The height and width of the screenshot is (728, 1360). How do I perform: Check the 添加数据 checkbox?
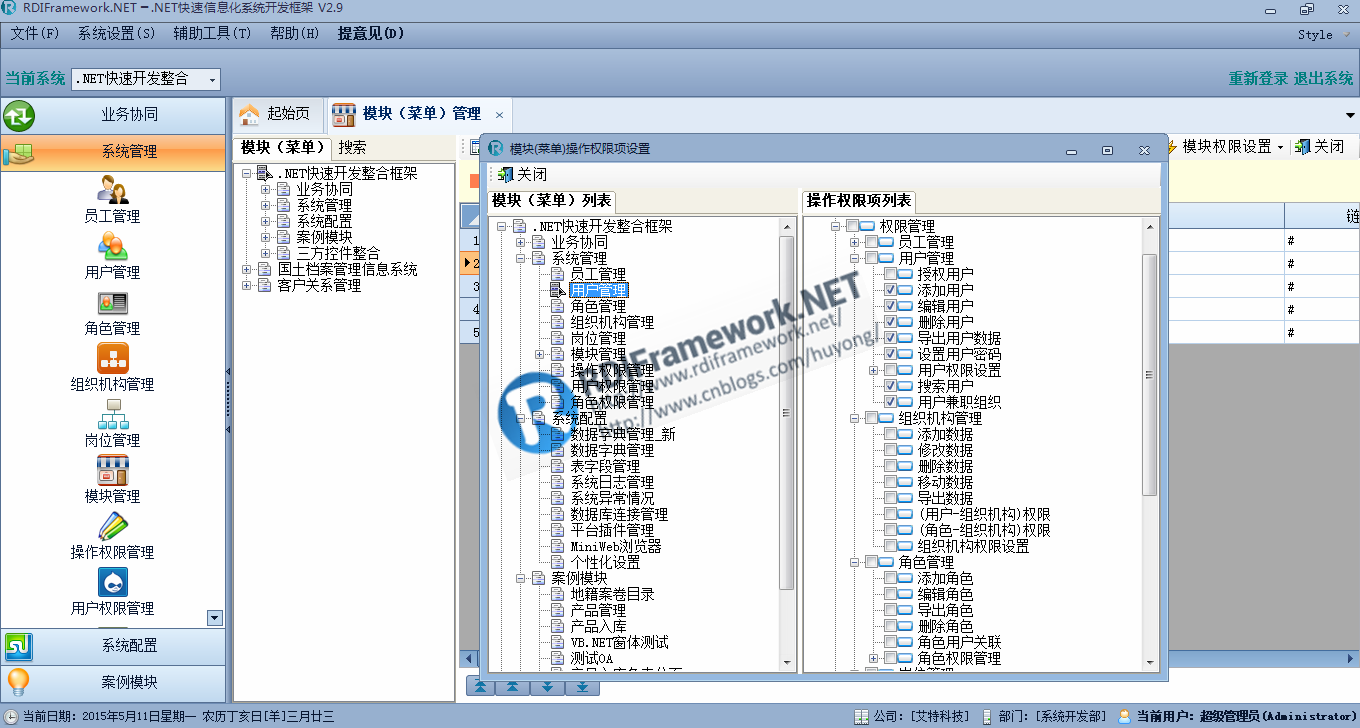[x=891, y=434]
